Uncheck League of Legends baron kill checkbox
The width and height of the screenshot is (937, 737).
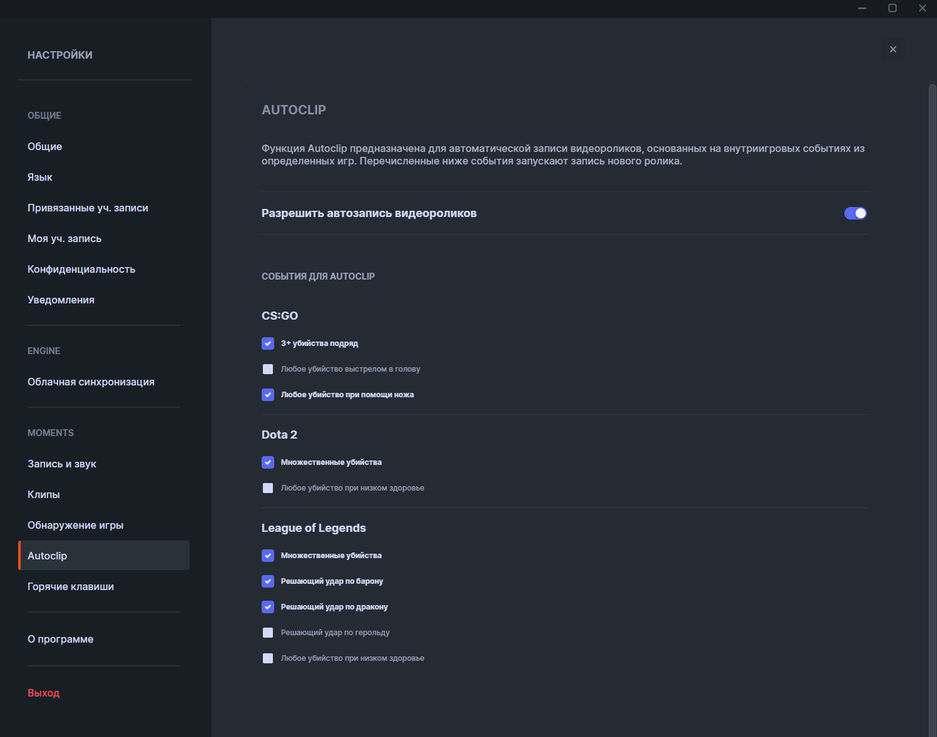268,581
